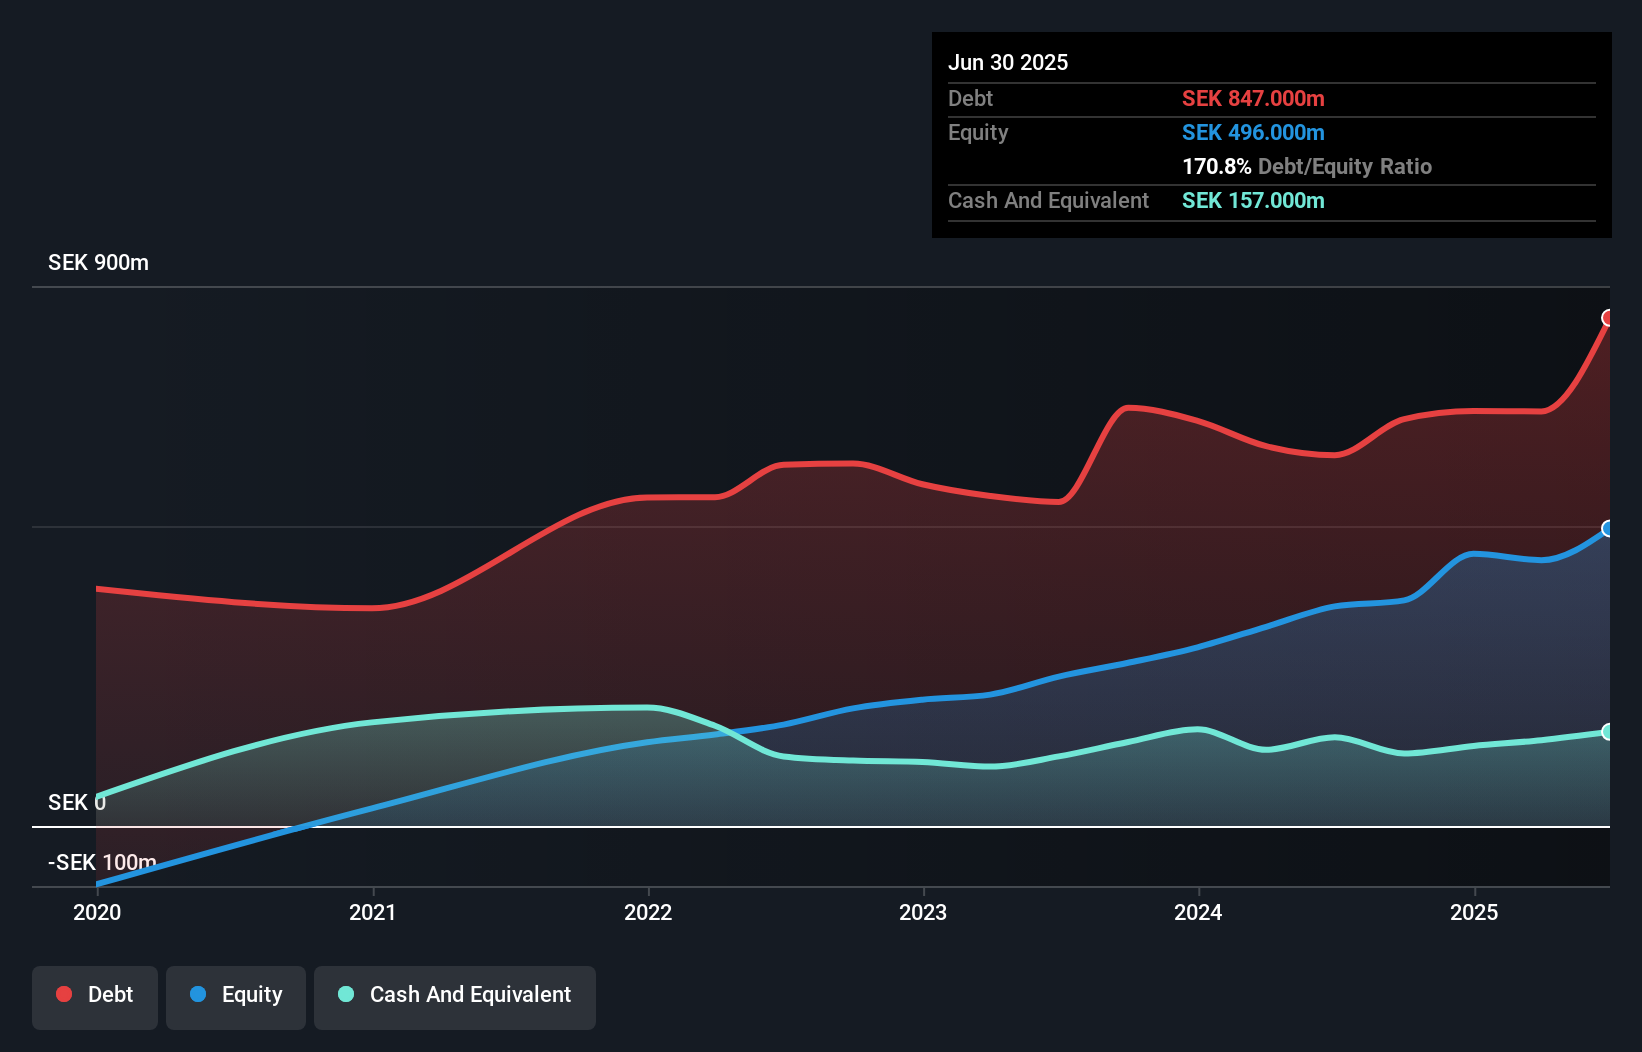Click the SEK 900m gridline label
The width and height of the screenshot is (1642, 1052).
(x=98, y=262)
